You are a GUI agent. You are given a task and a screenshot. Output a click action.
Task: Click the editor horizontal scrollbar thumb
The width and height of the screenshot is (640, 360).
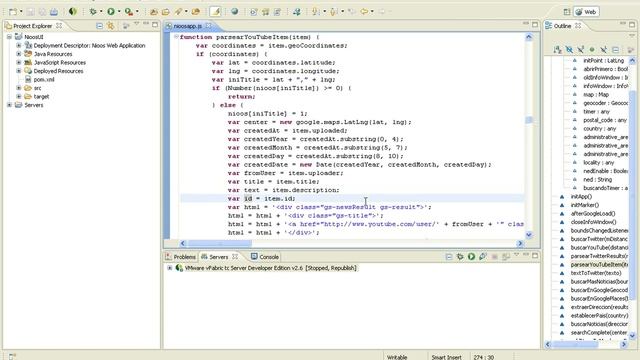pyautogui.click(x=219, y=243)
